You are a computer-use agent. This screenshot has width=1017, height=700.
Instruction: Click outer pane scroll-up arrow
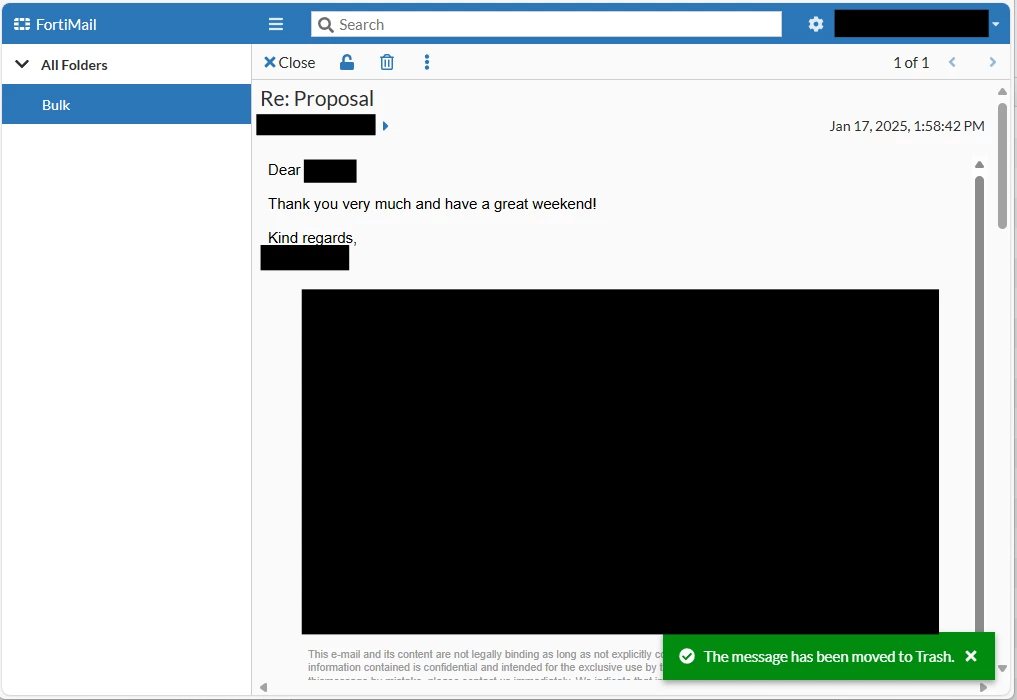(1002, 91)
